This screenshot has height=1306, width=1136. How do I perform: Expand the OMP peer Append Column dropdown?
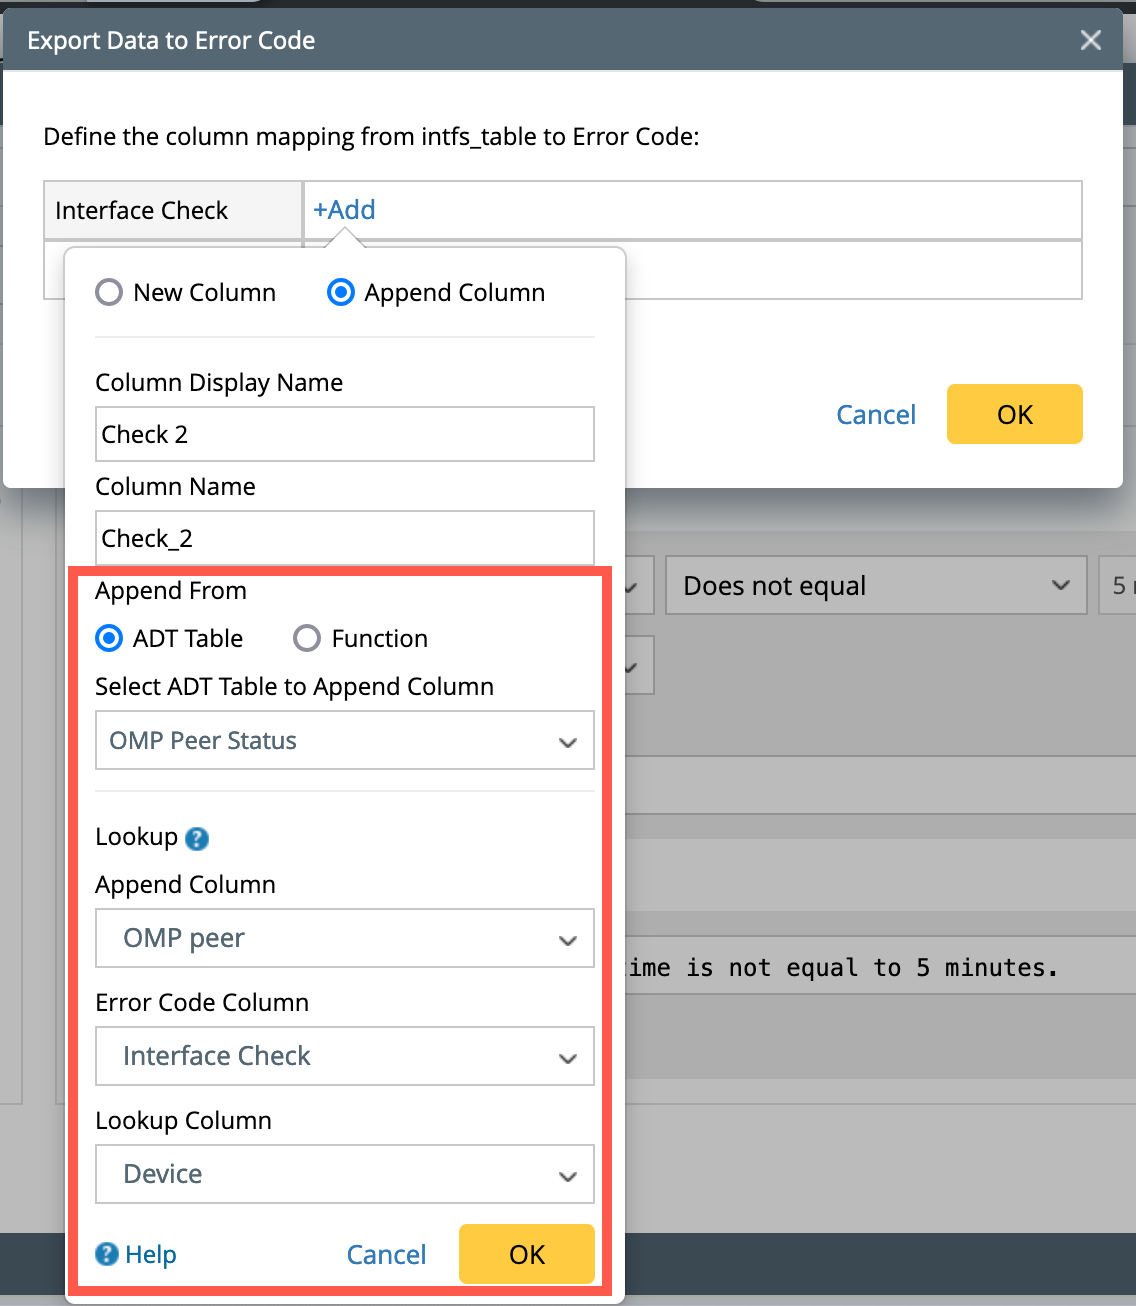tap(344, 939)
